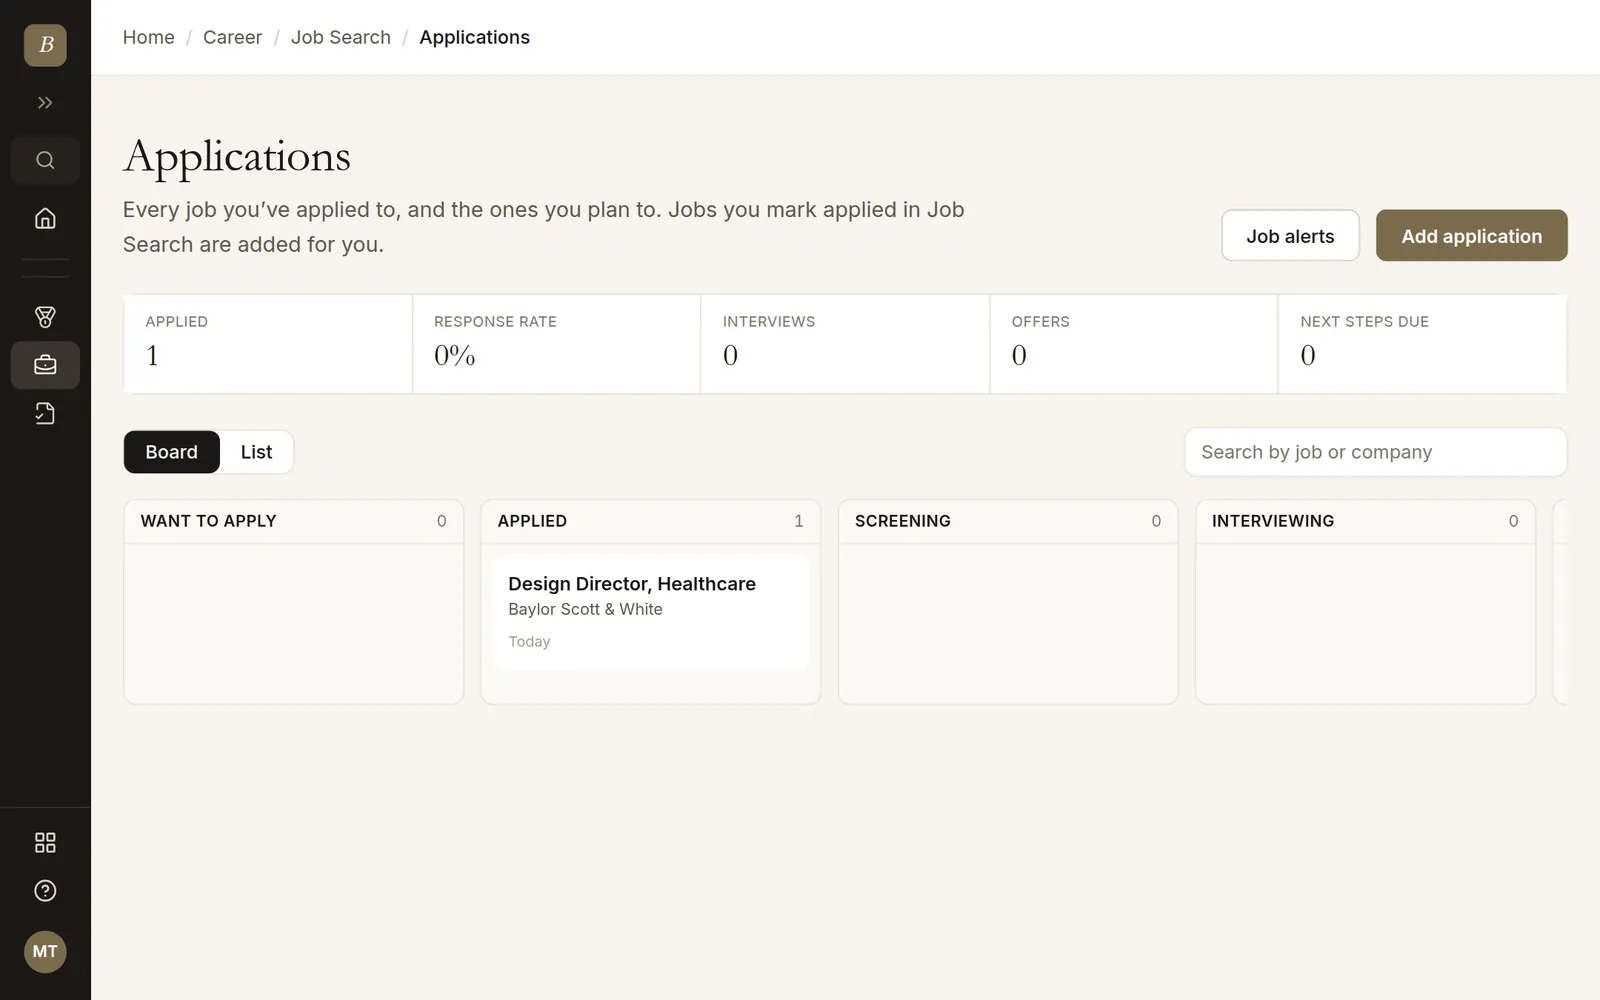Click Baylor Scott & White company name
Viewport: 1600px width, 1000px height.
[585, 609]
